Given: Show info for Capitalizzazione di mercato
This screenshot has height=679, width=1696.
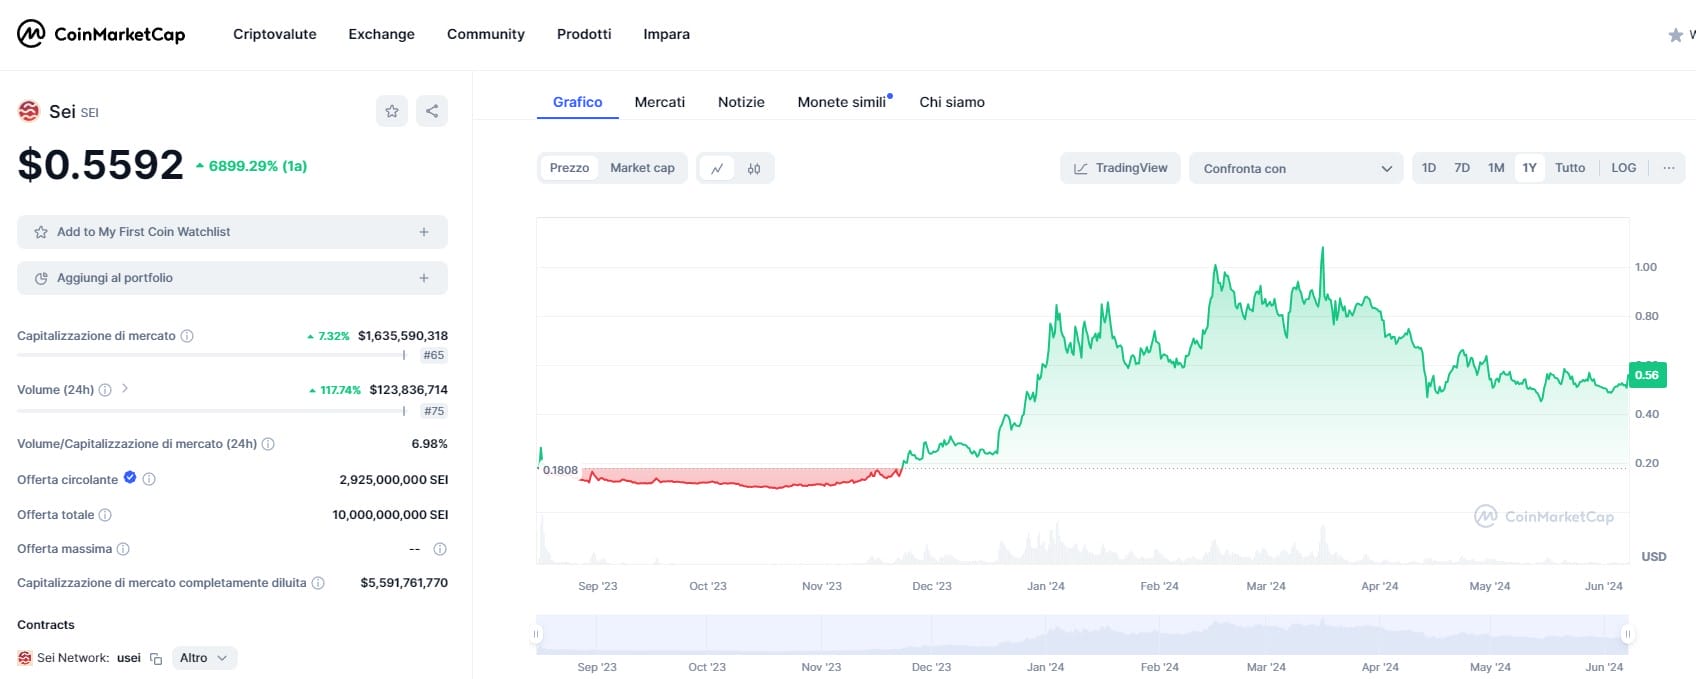Looking at the screenshot, I should tap(187, 336).
